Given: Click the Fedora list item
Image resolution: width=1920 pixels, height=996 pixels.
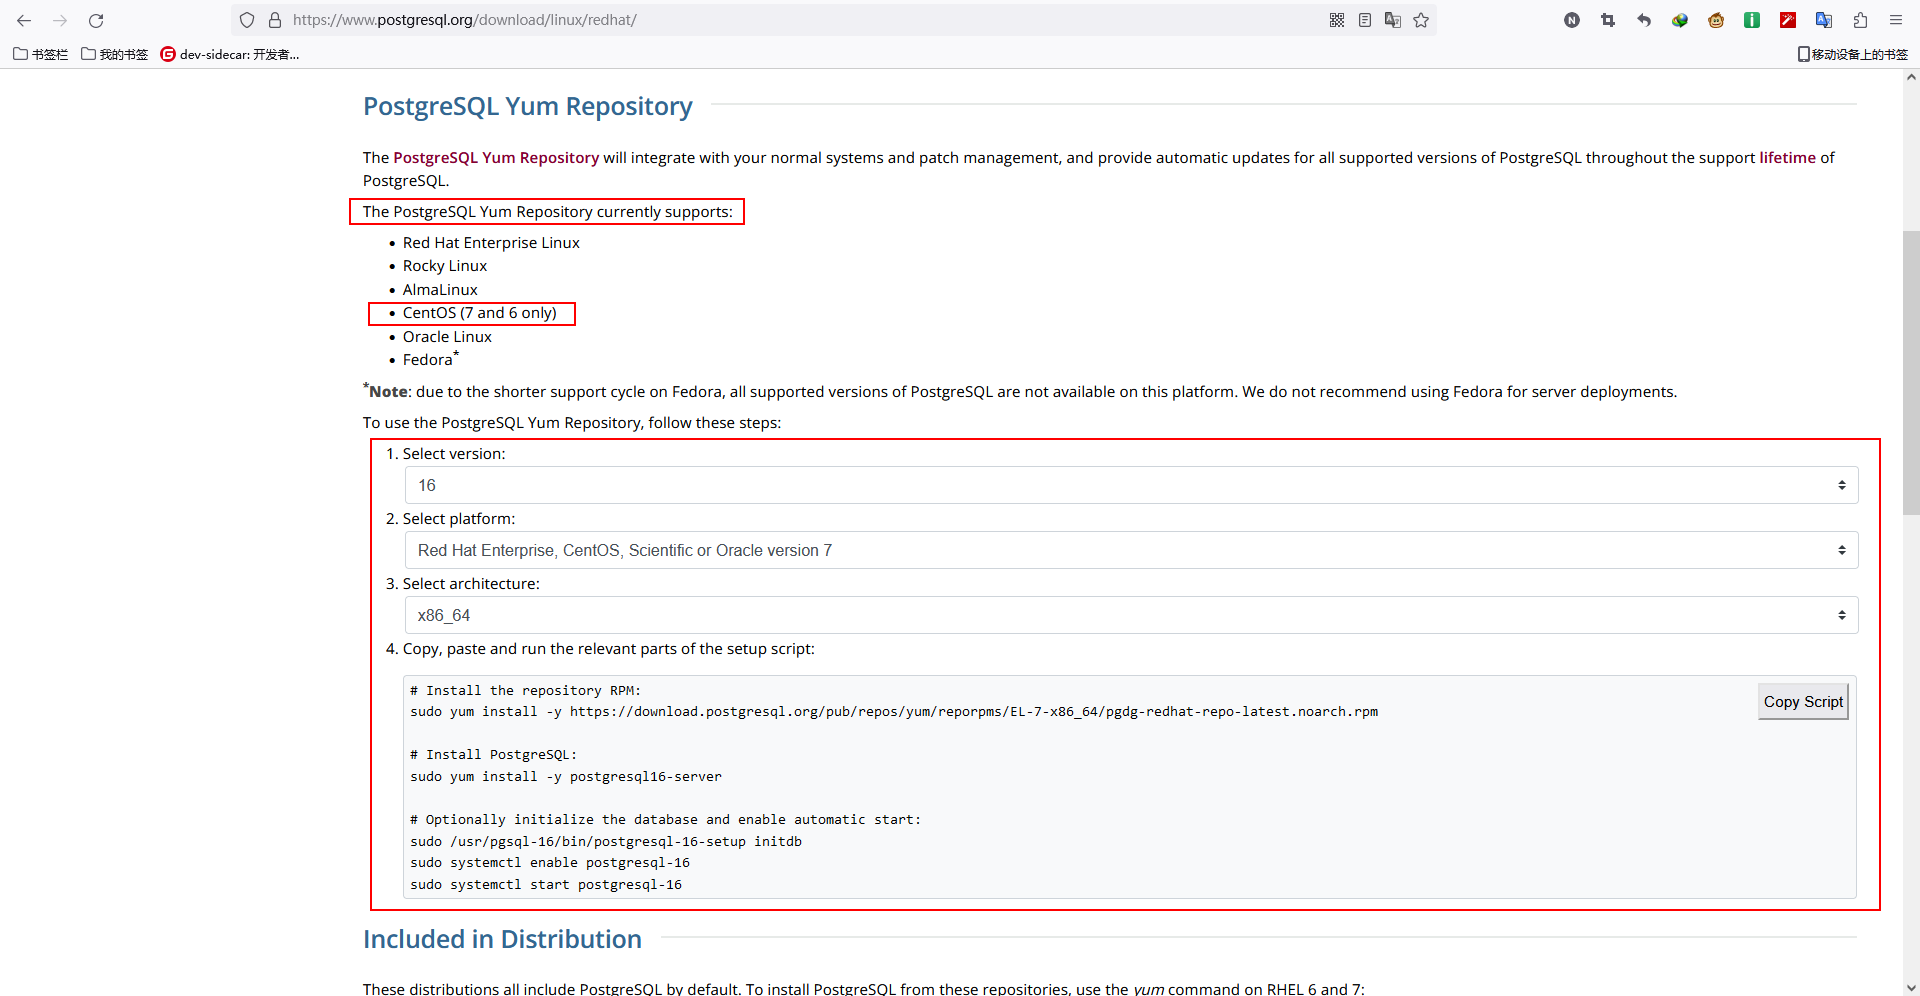Looking at the screenshot, I should click(x=430, y=359).
